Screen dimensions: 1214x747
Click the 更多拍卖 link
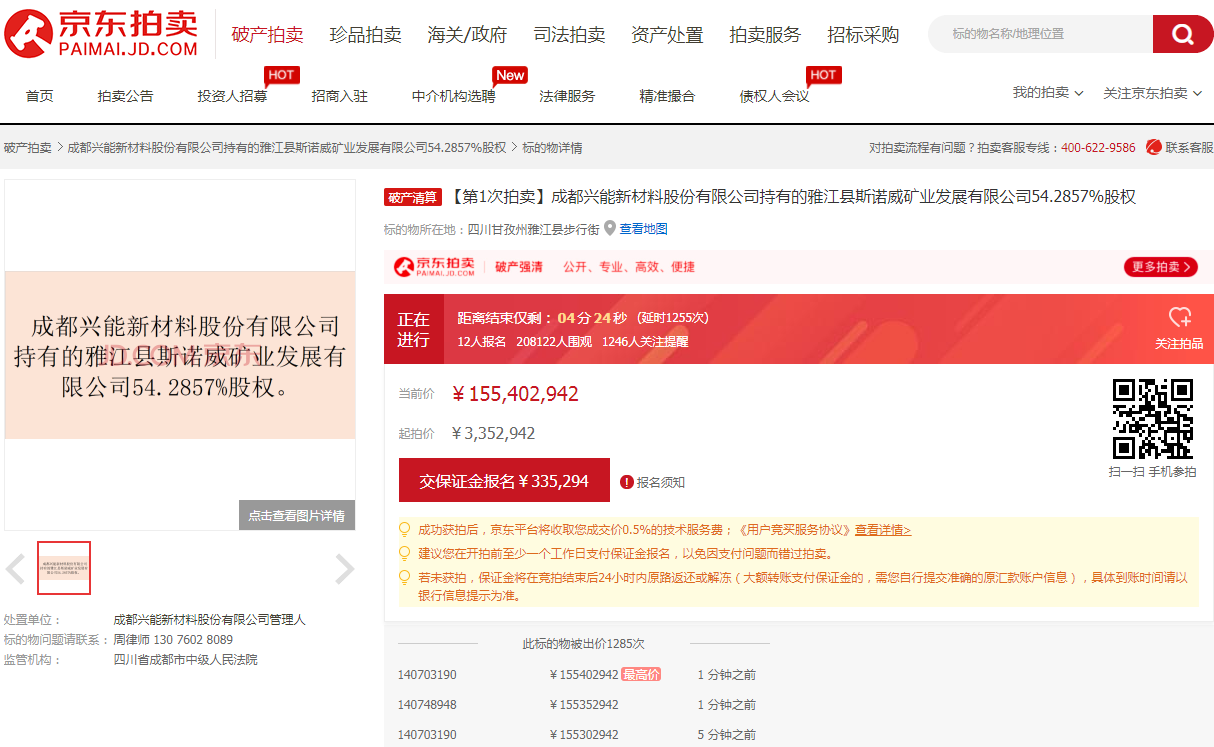tap(1163, 267)
